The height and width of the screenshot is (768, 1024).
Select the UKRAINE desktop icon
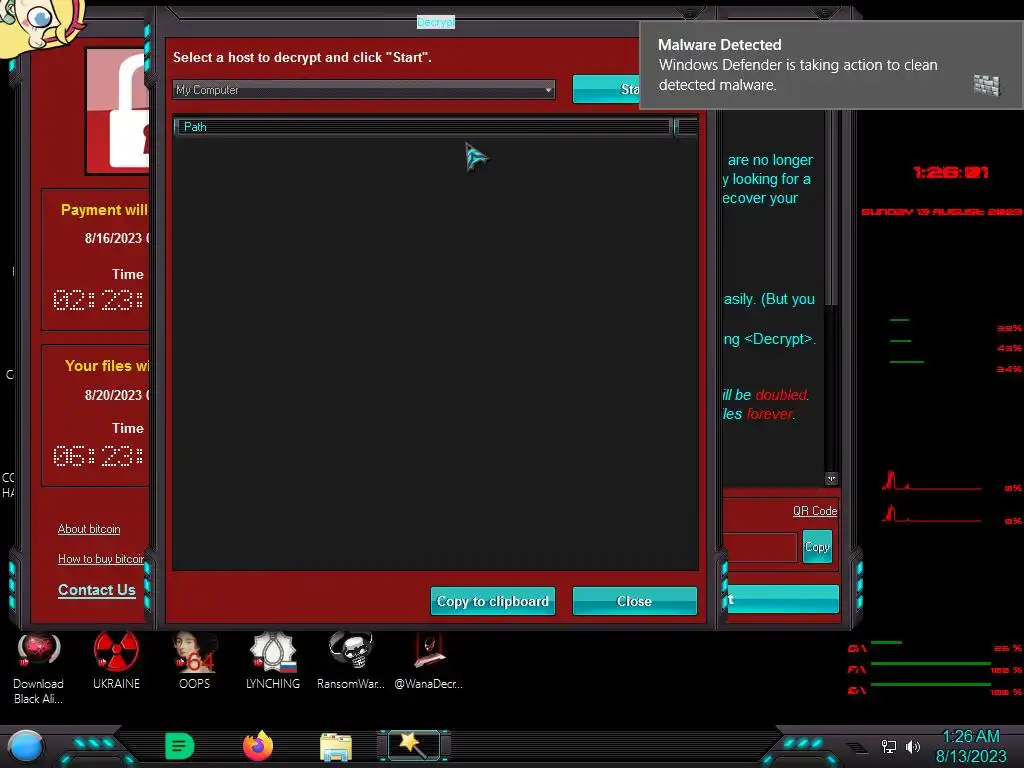(x=116, y=661)
